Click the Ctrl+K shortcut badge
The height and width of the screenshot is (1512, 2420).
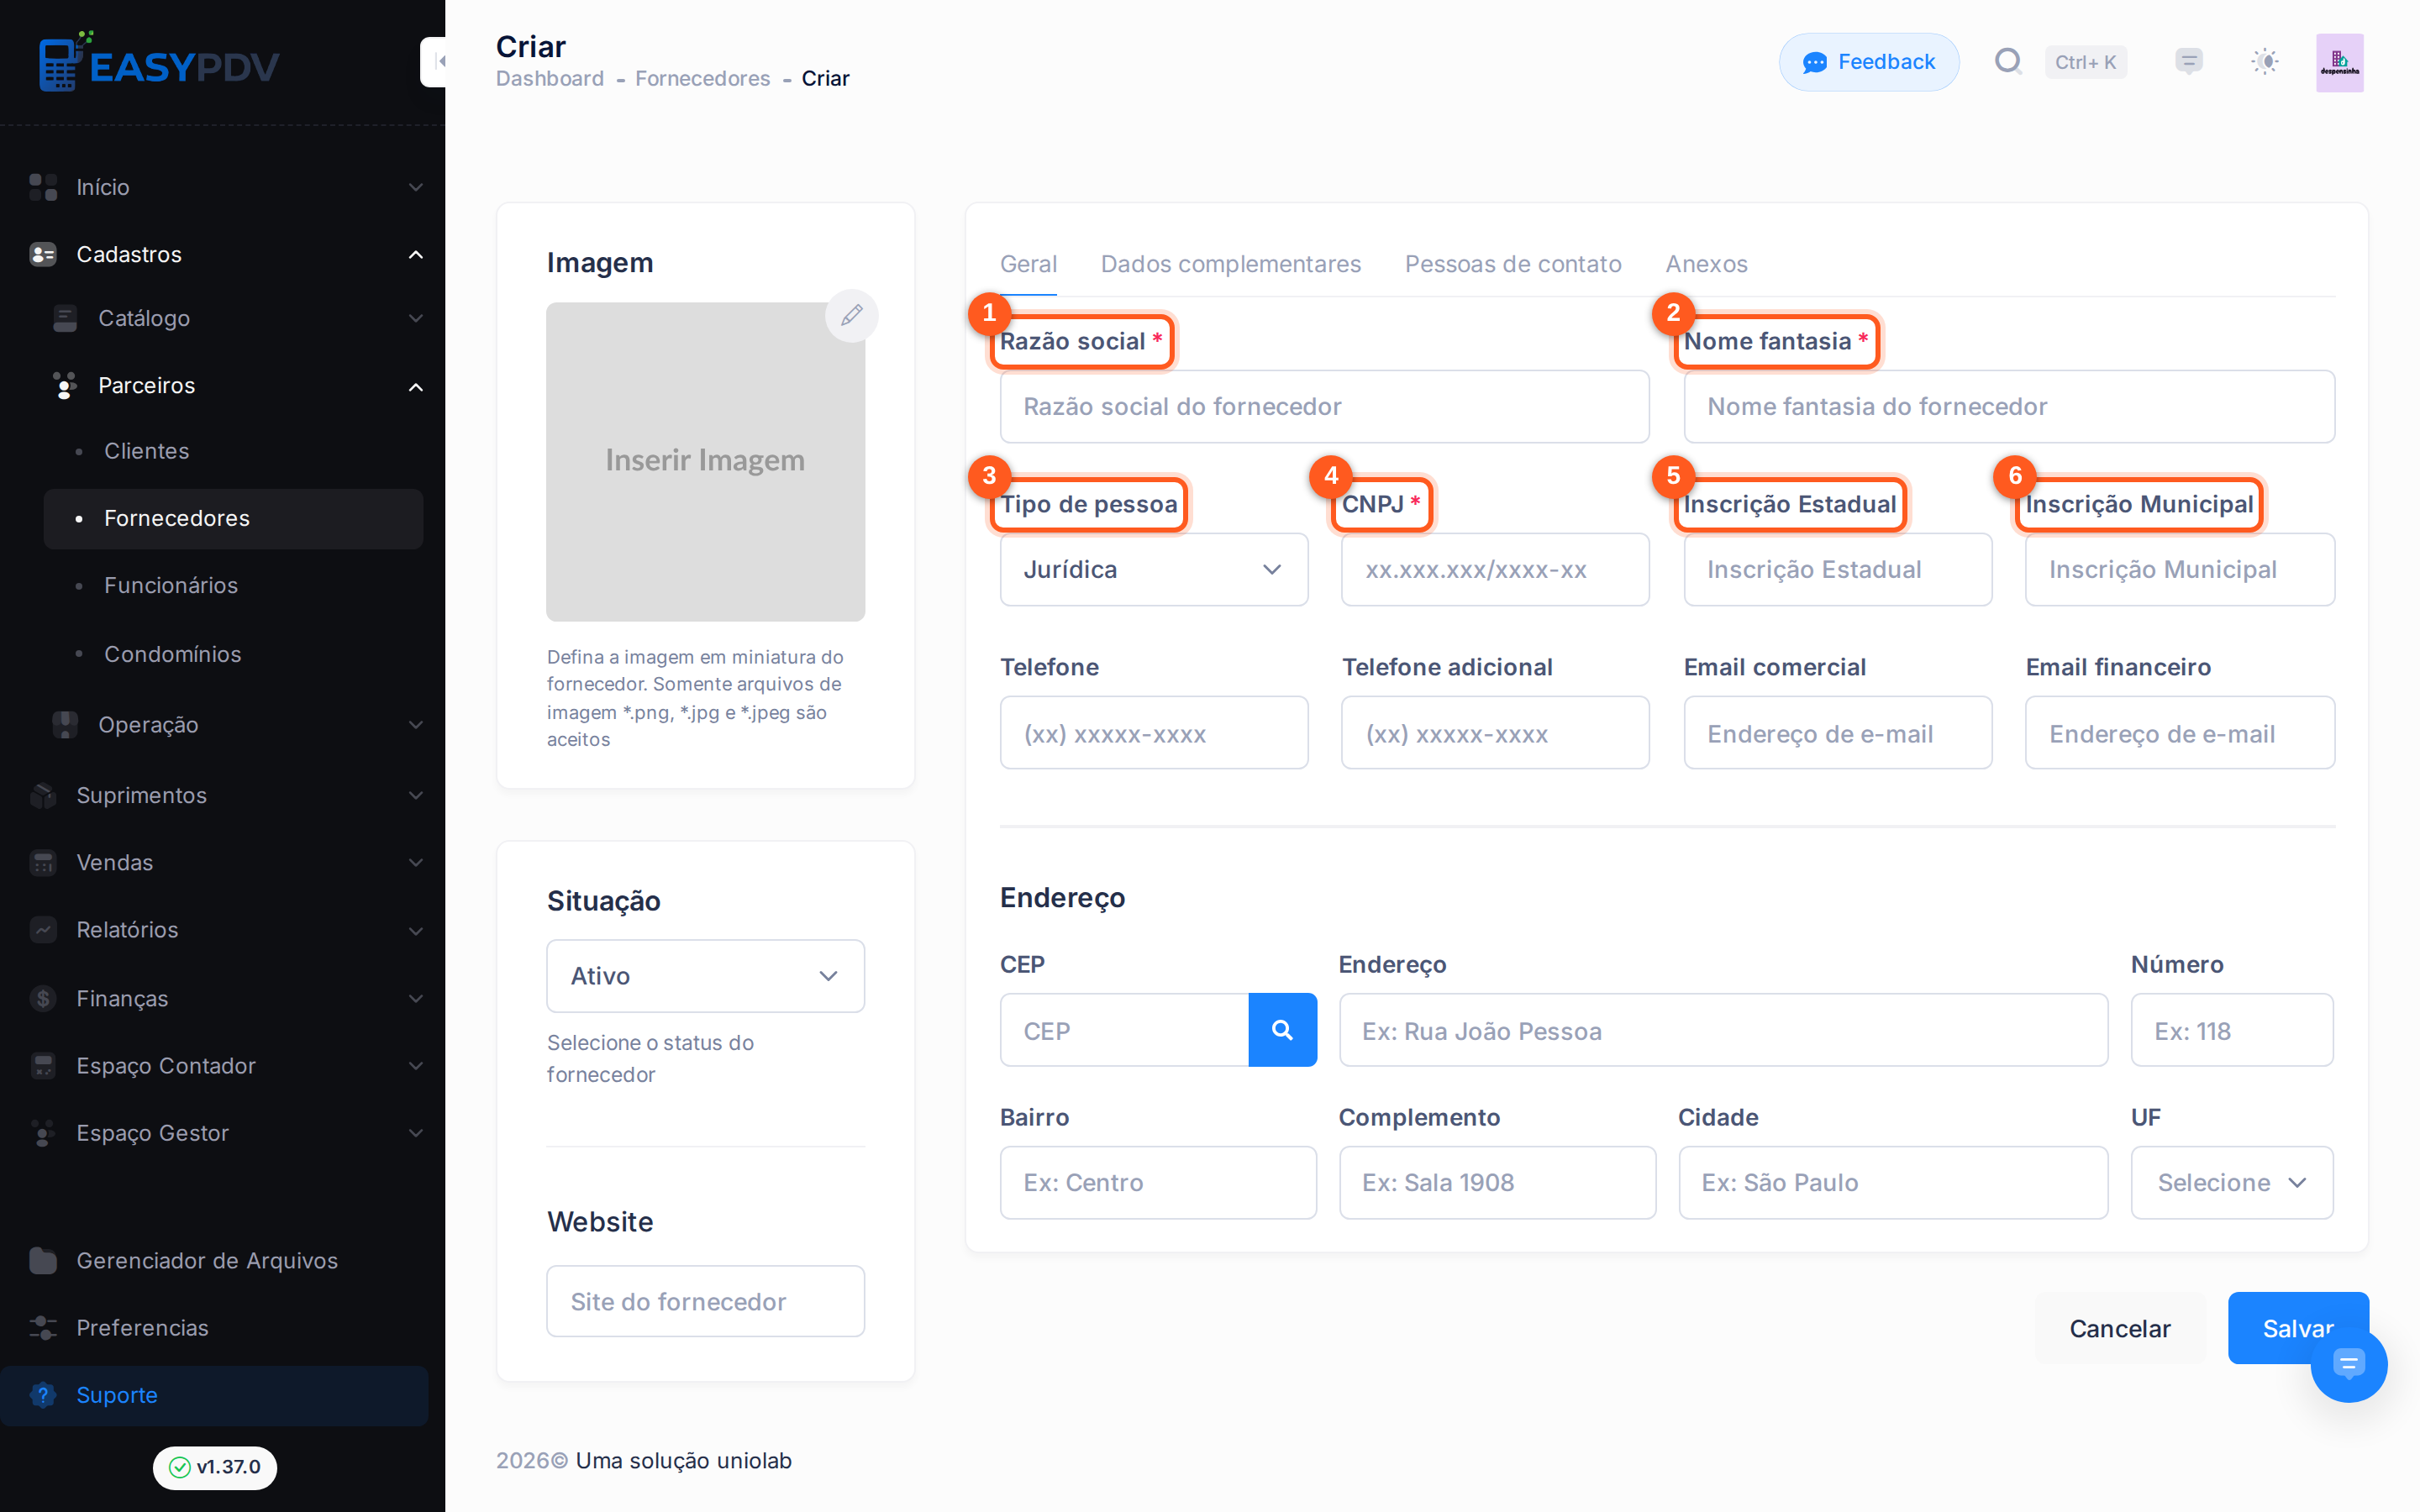coord(2085,62)
